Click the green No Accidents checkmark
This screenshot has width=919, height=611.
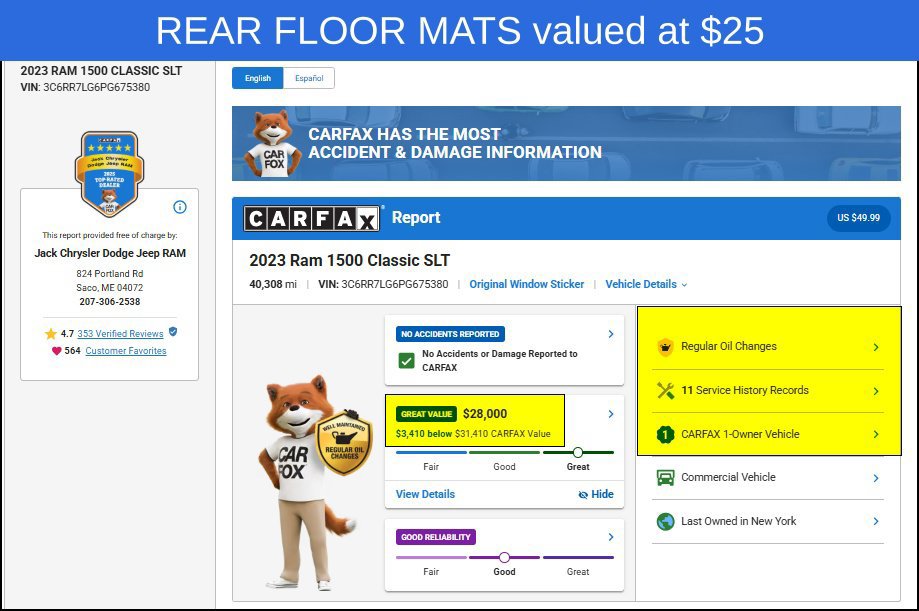point(406,361)
